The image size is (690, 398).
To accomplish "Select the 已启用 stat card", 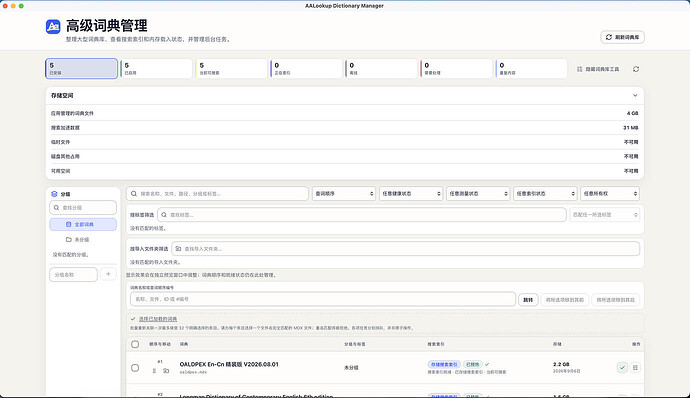I will (157, 69).
